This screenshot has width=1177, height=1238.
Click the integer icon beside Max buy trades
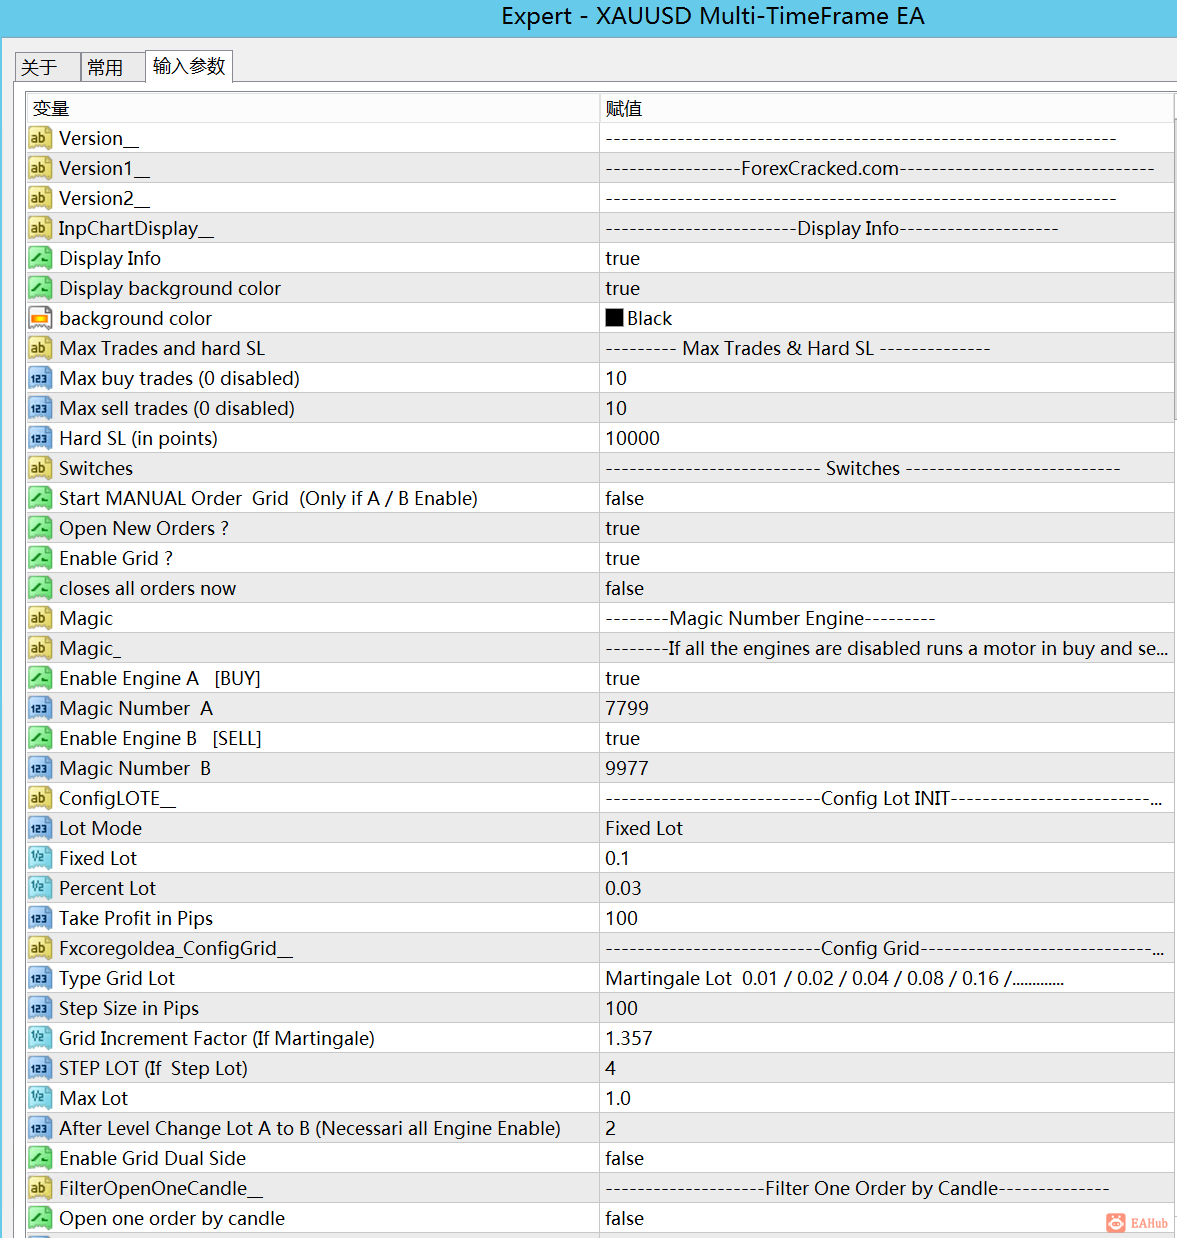click(x=40, y=378)
